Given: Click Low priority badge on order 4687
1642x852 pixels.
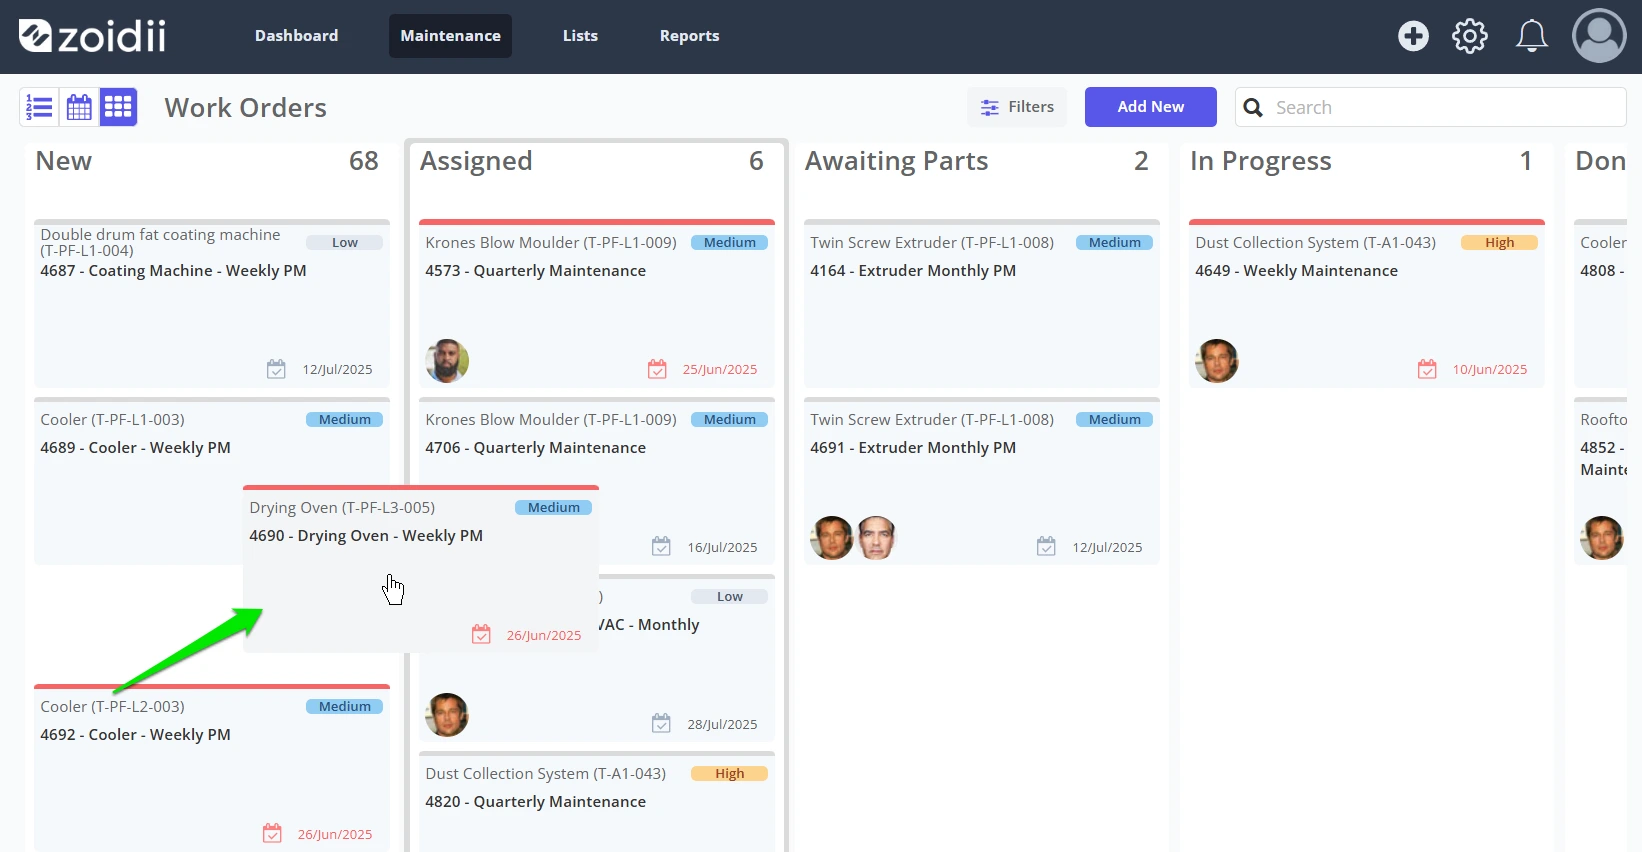Looking at the screenshot, I should click(344, 243).
